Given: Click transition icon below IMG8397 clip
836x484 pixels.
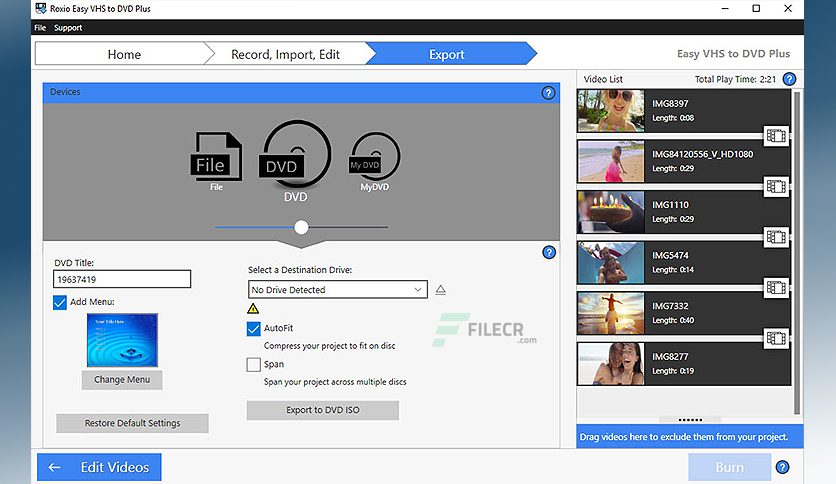Looking at the screenshot, I should point(776,136).
